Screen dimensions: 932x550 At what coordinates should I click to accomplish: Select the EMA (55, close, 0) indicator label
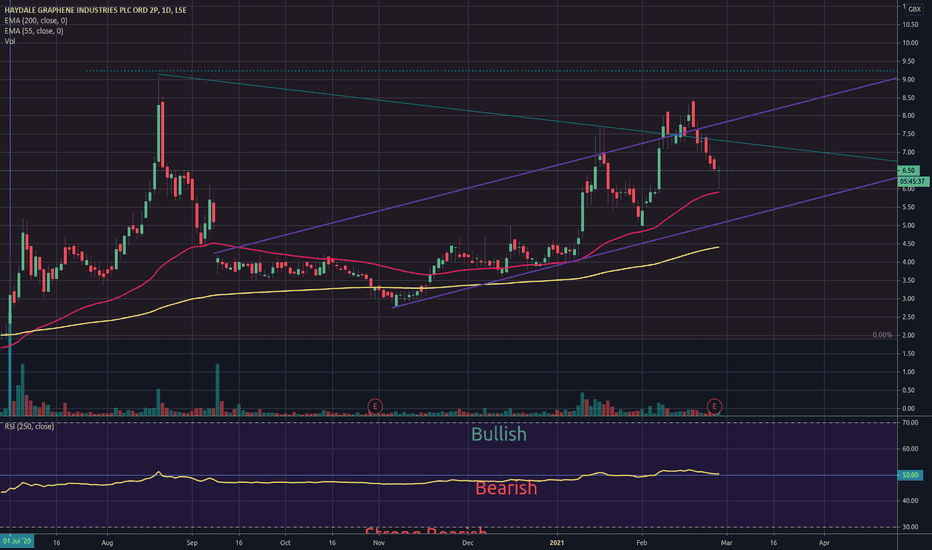pos(34,31)
